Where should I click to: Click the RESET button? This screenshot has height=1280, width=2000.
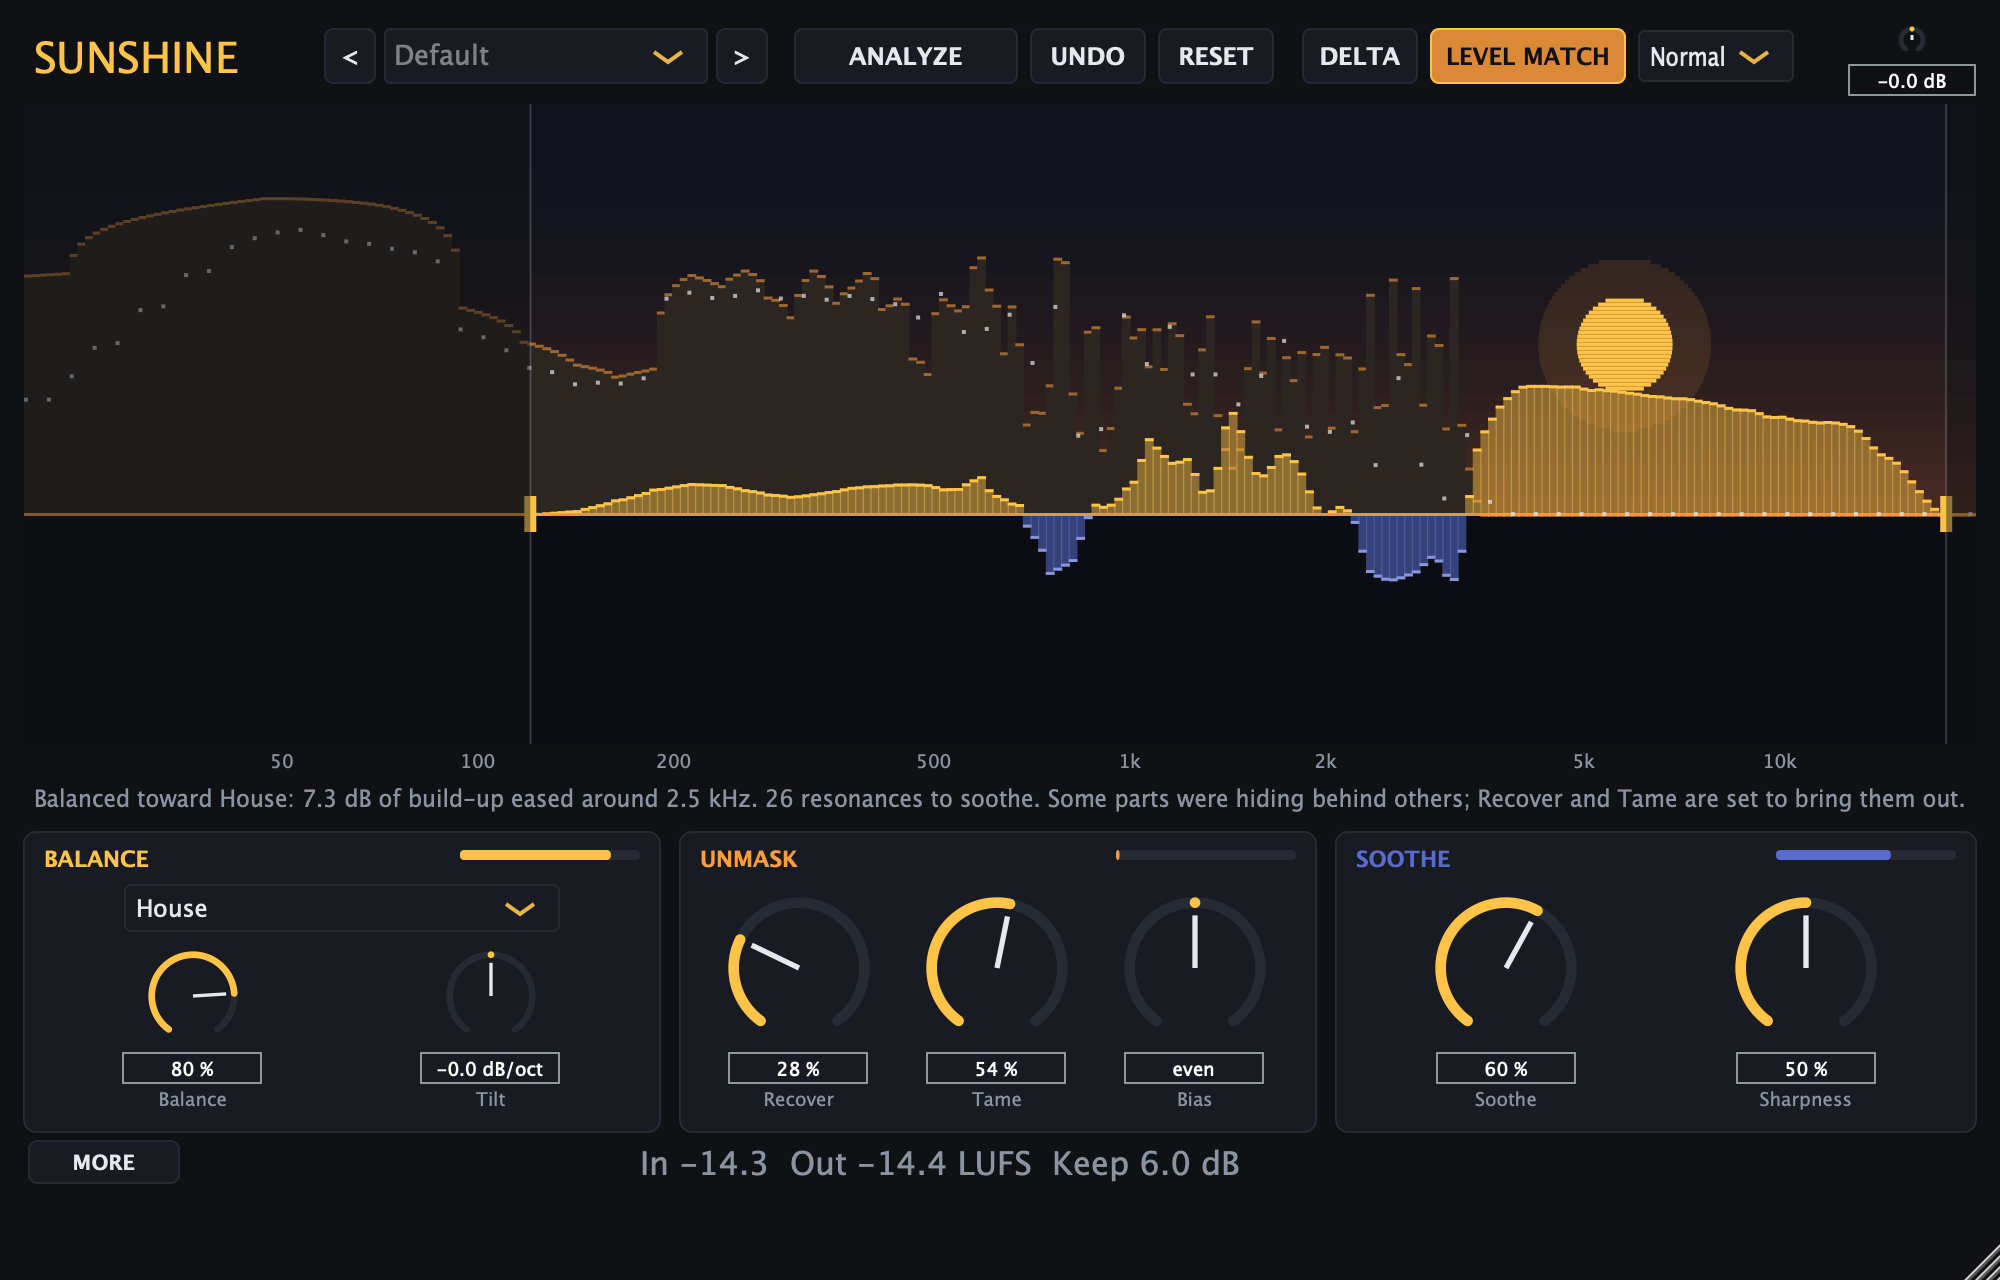pyautogui.click(x=1215, y=57)
